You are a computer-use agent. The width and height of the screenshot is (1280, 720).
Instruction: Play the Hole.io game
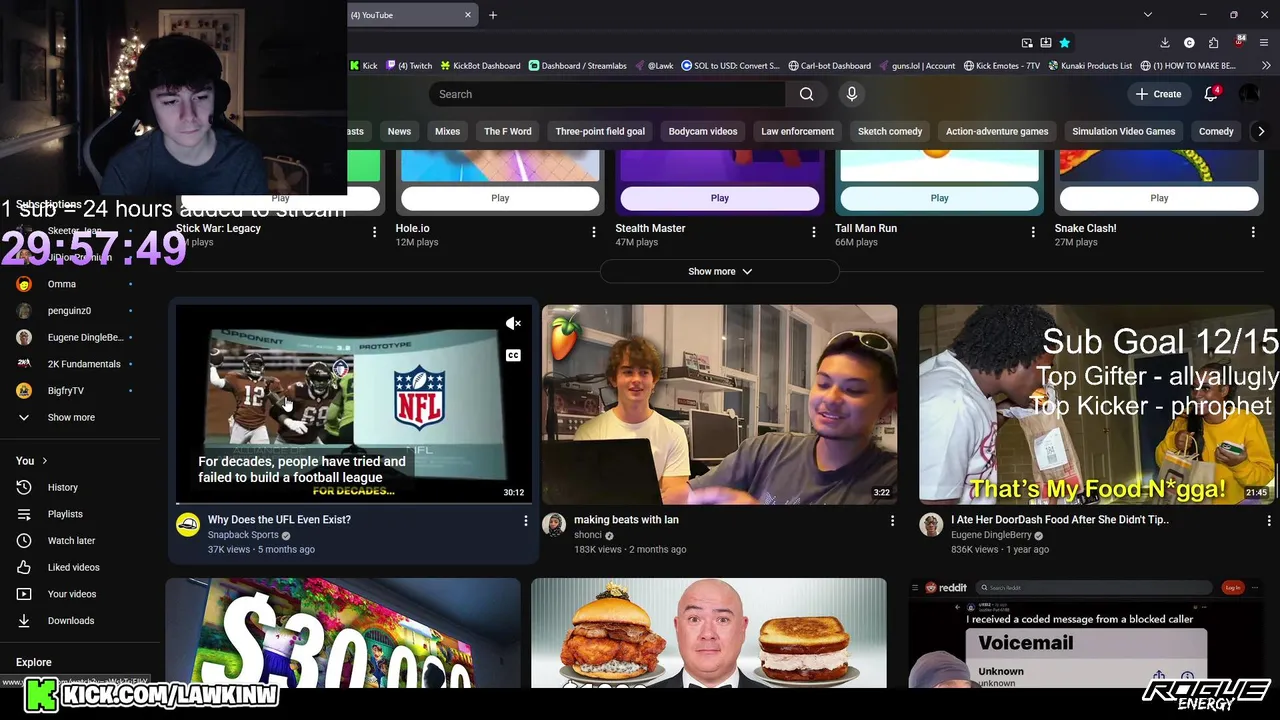coord(500,198)
